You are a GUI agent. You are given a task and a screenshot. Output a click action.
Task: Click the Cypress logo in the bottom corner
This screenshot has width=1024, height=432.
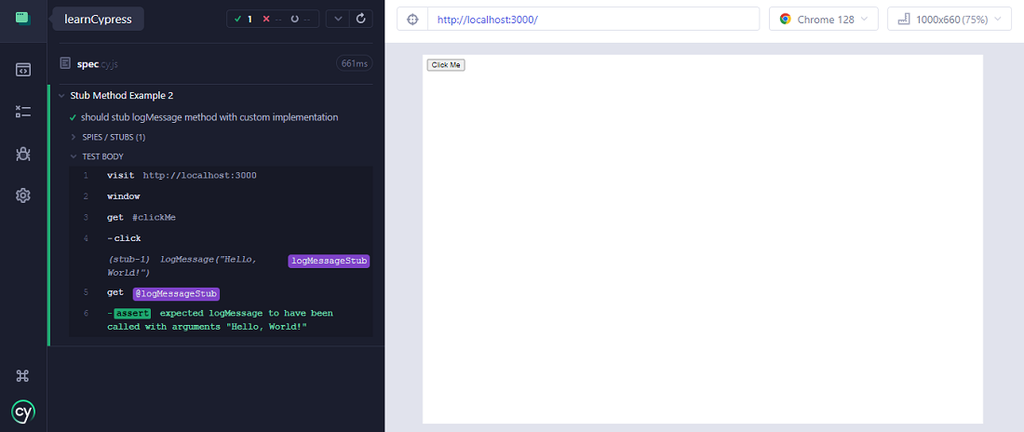(23, 411)
